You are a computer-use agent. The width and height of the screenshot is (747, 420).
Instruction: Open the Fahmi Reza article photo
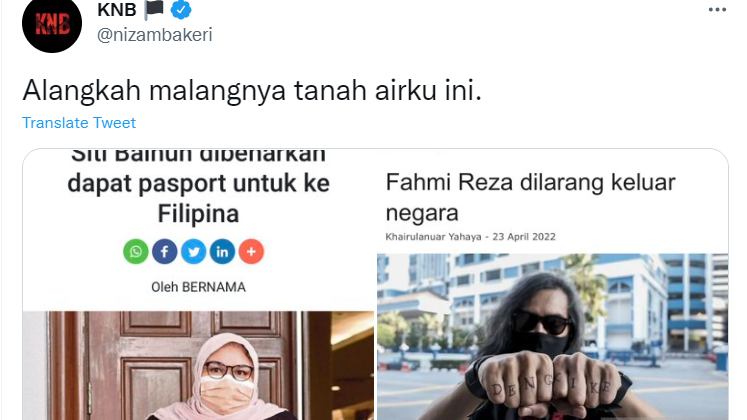[553, 337]
